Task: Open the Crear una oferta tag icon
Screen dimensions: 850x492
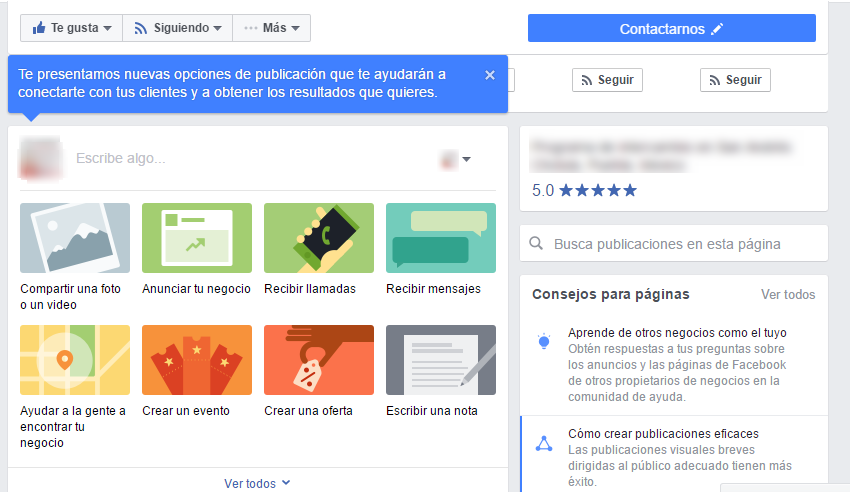Action: point(319,360)
